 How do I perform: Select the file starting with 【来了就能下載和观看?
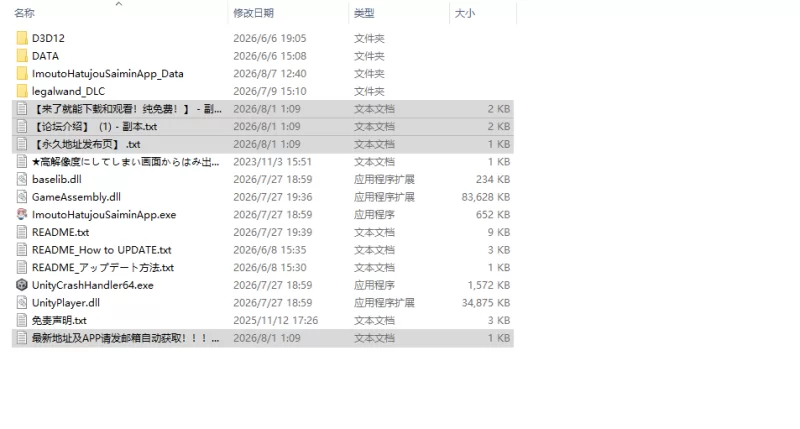click(x=127, y=109)
